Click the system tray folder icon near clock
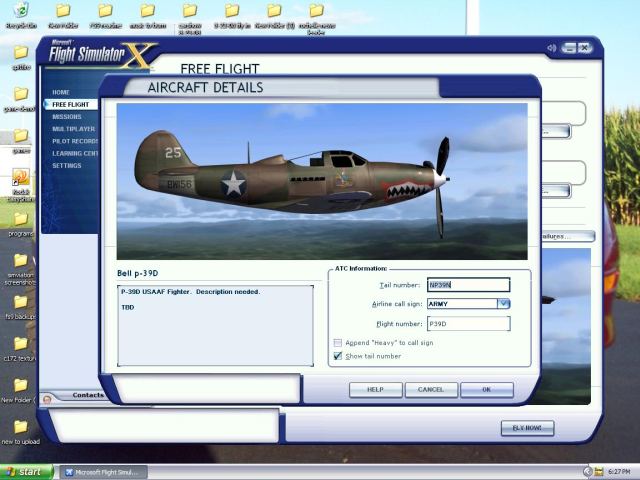640x480 pixels. click(x=598, y=472)
